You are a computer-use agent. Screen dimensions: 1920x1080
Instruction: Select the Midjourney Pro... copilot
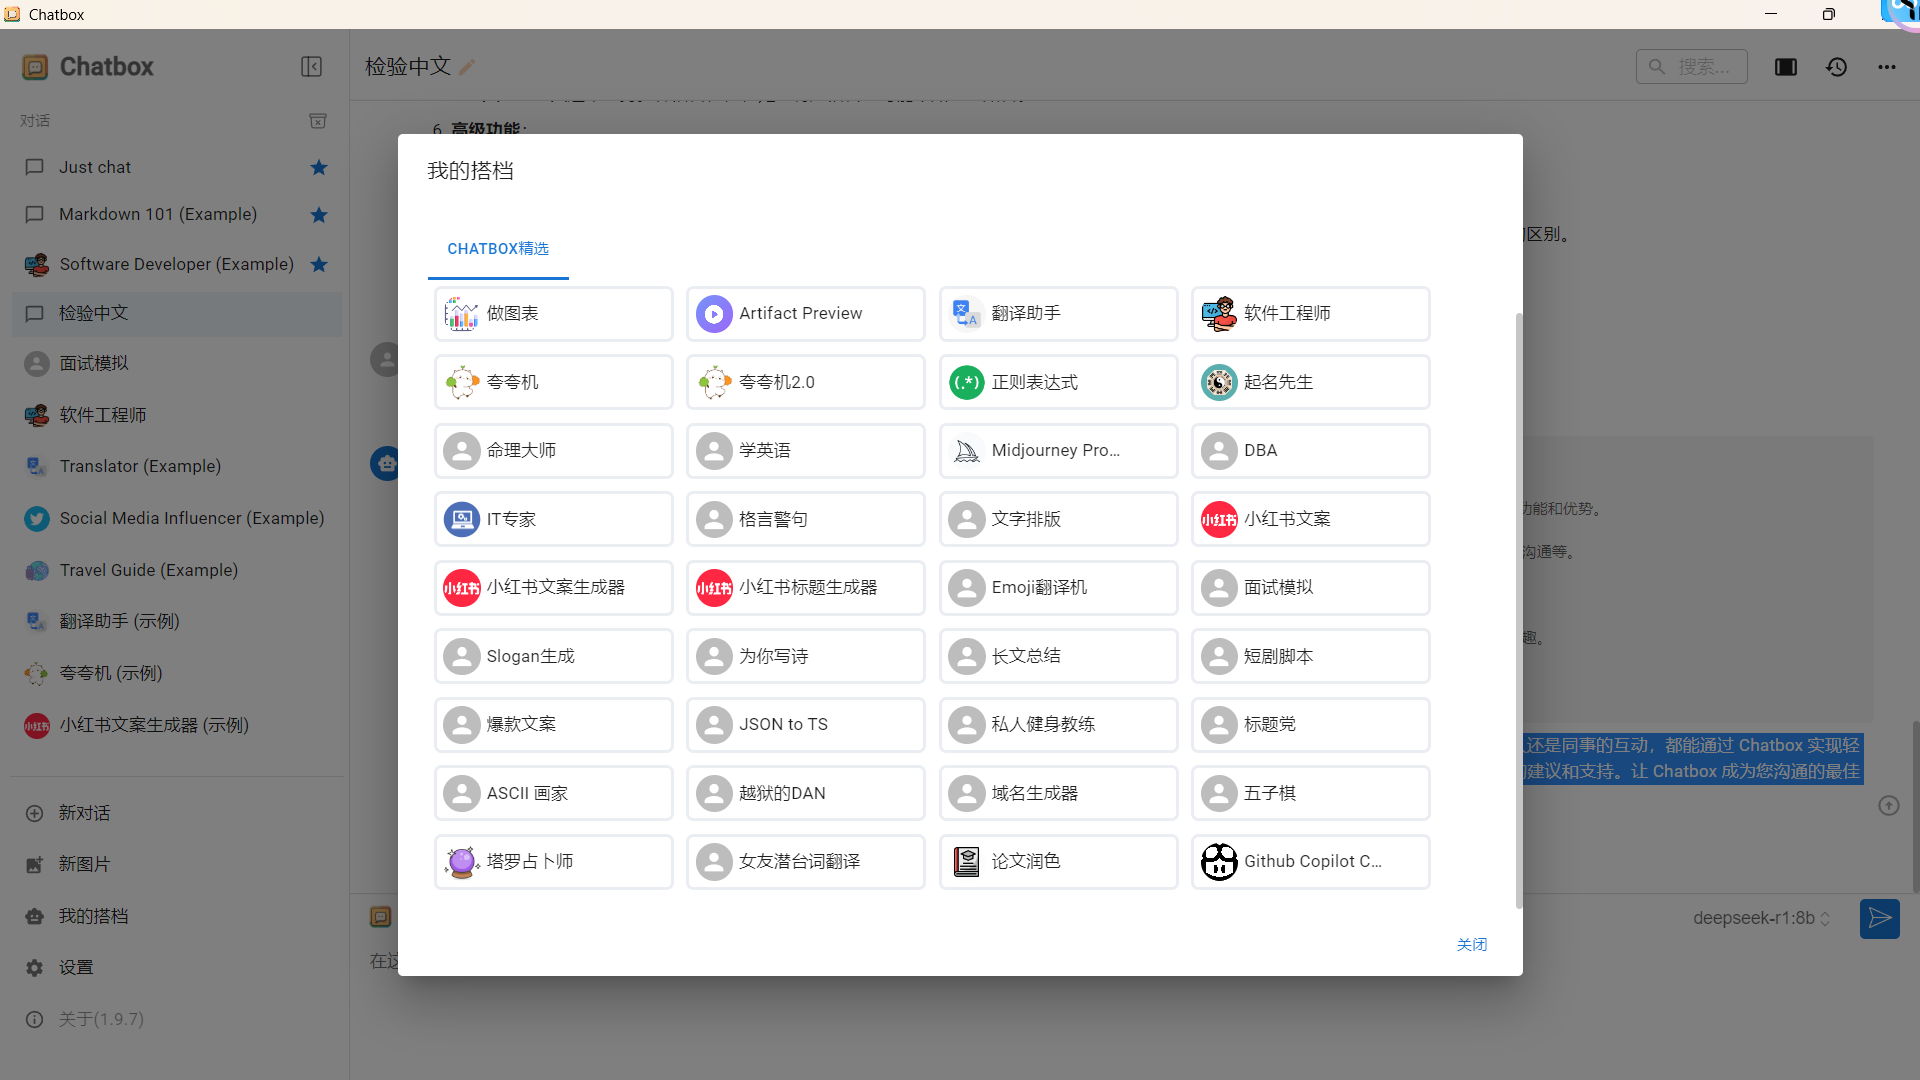click(x=1059, y=451)
